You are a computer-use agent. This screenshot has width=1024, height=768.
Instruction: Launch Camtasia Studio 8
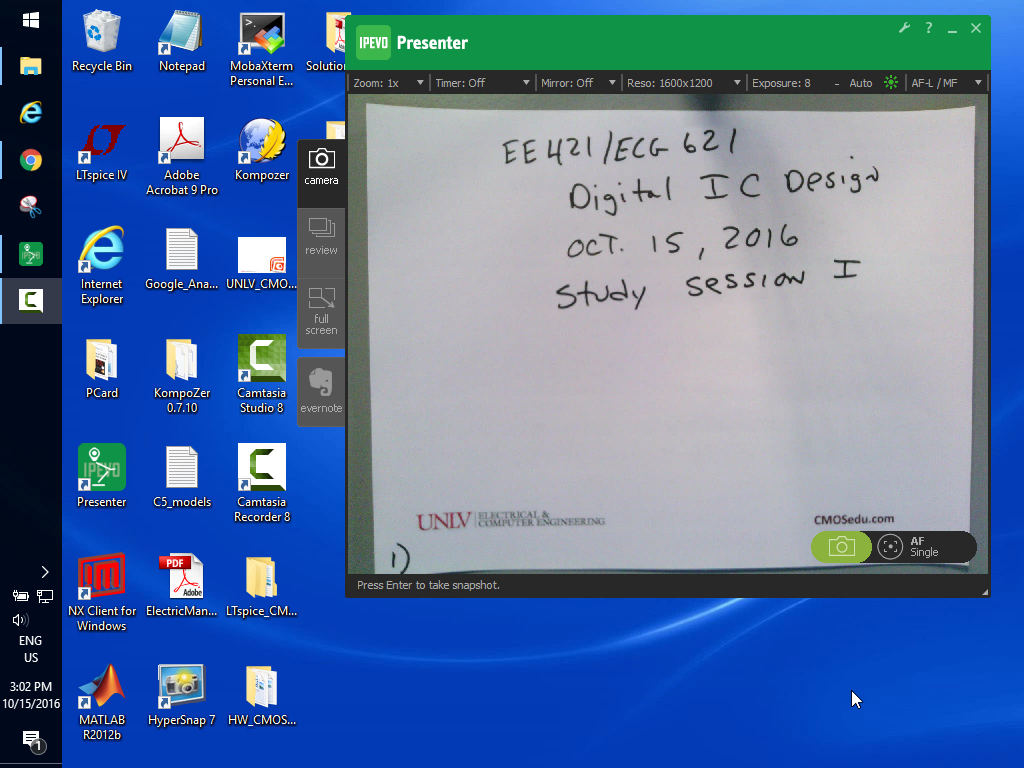[x=261, y=374]
